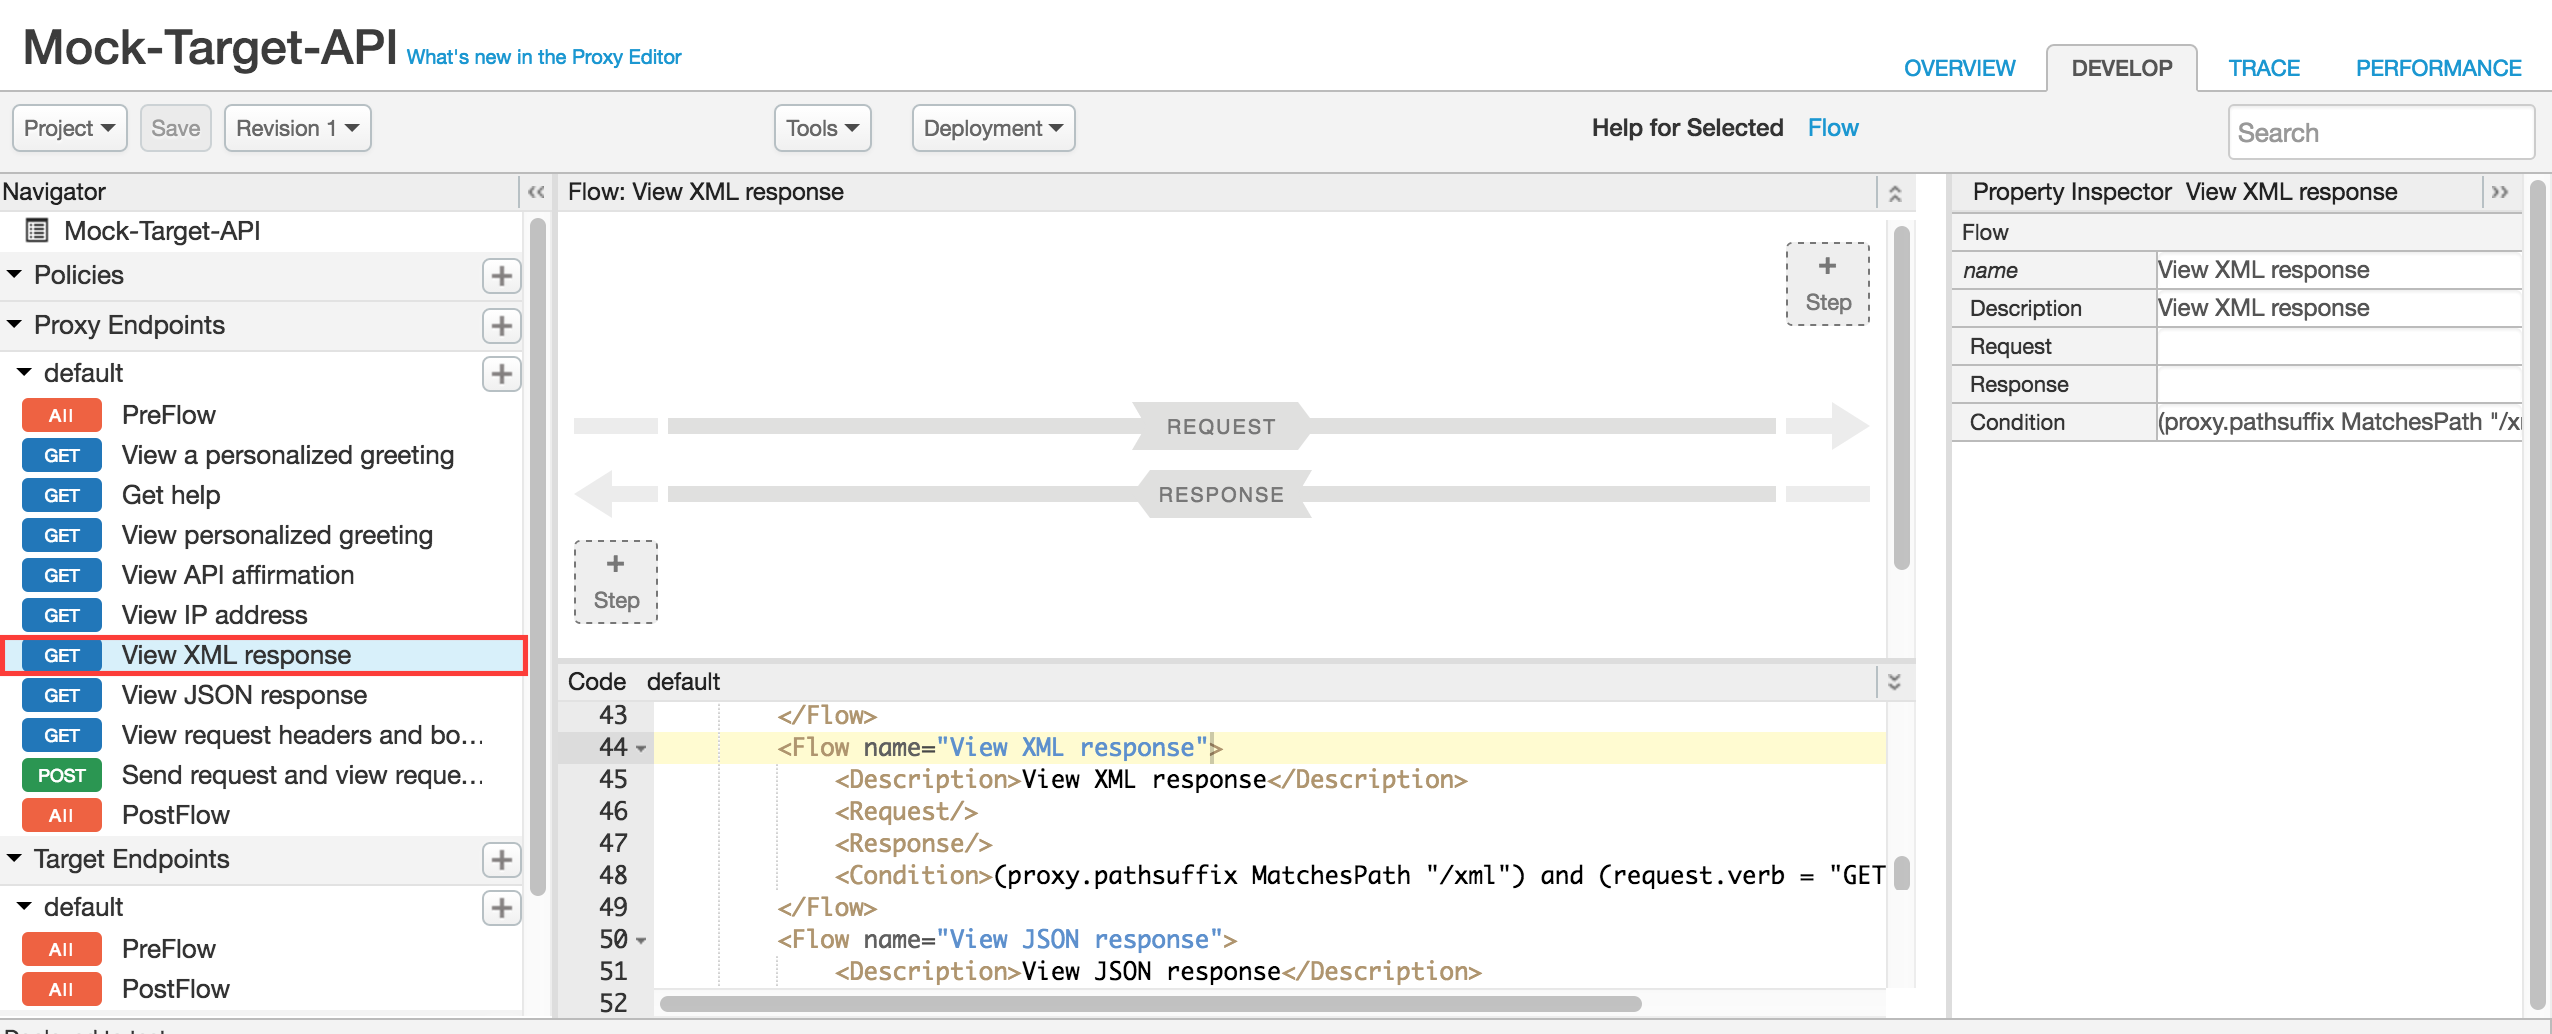Add a Step to the Response pipeline
The height and width of the screenshot is (1034, 2552).
tap(615, 581)
